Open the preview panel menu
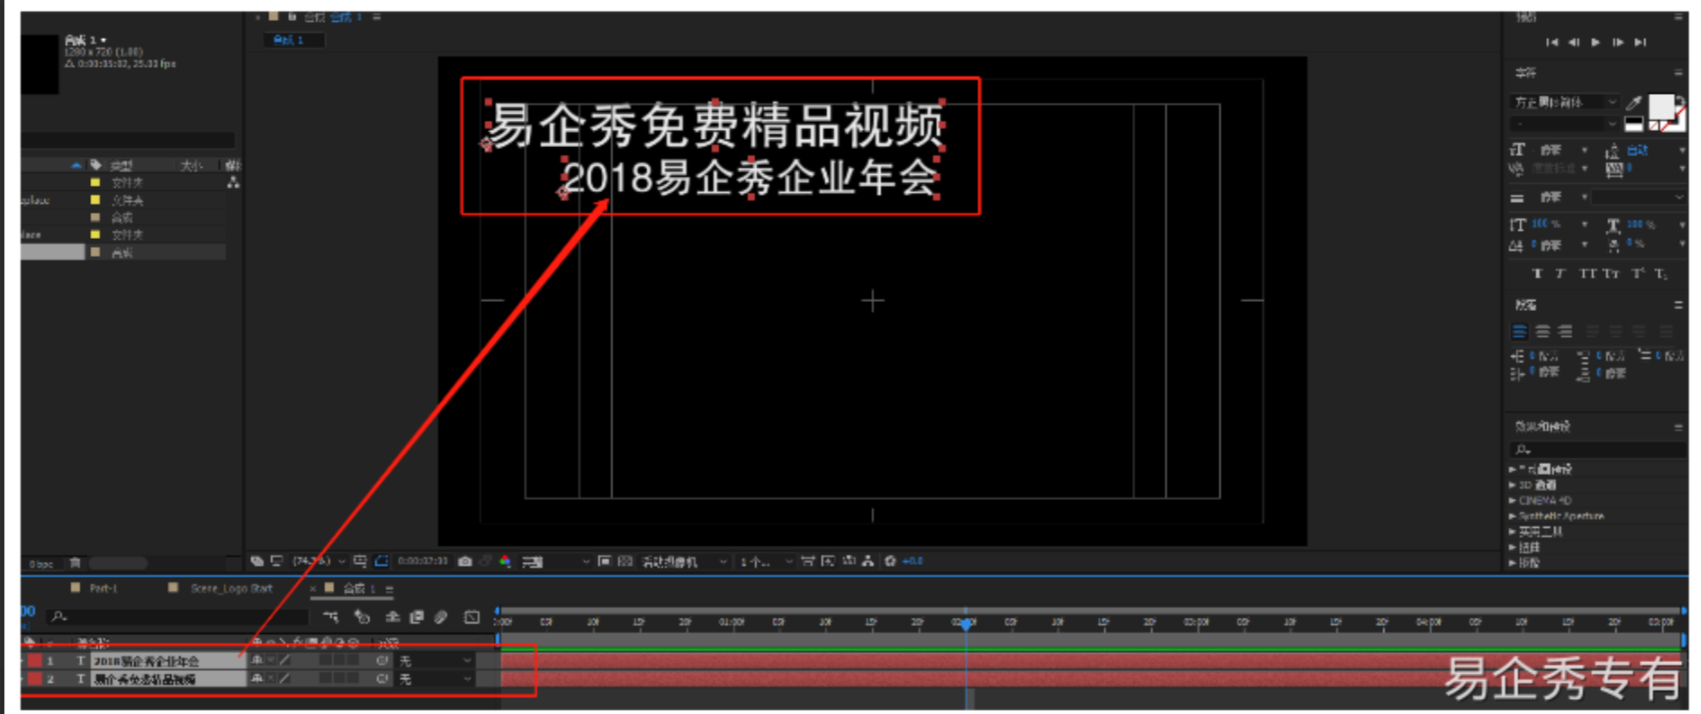This screenshot has height=714, width=1701. [1679, 17]
